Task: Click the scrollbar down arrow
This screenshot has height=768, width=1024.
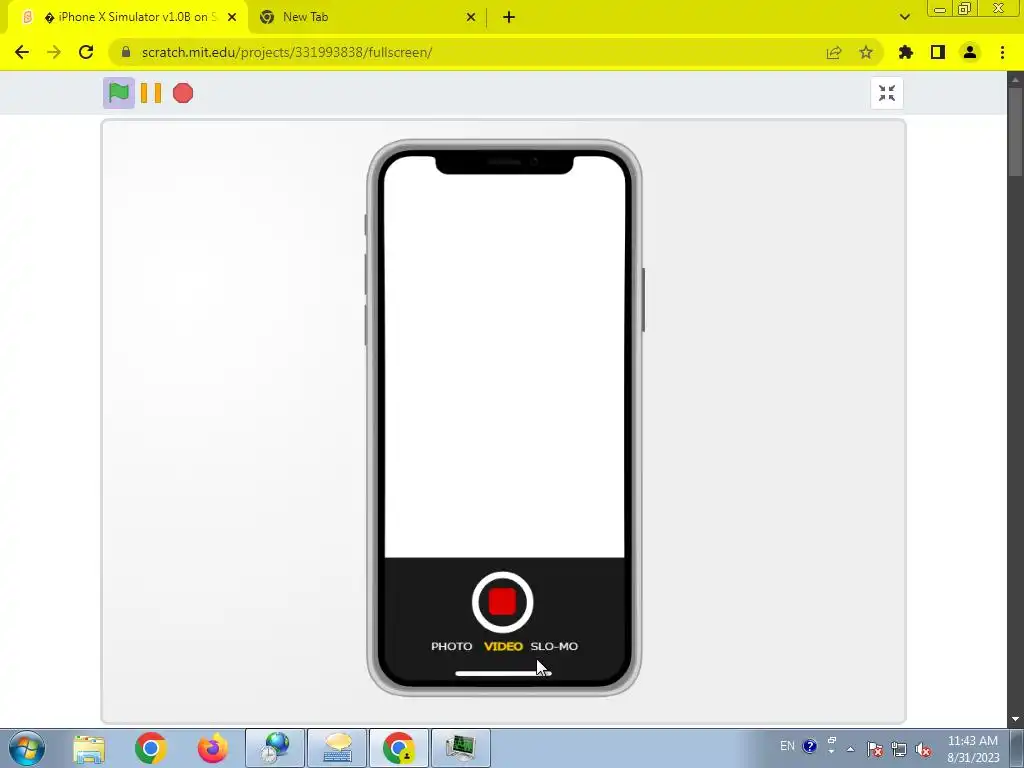Action: coord(1015,719)
